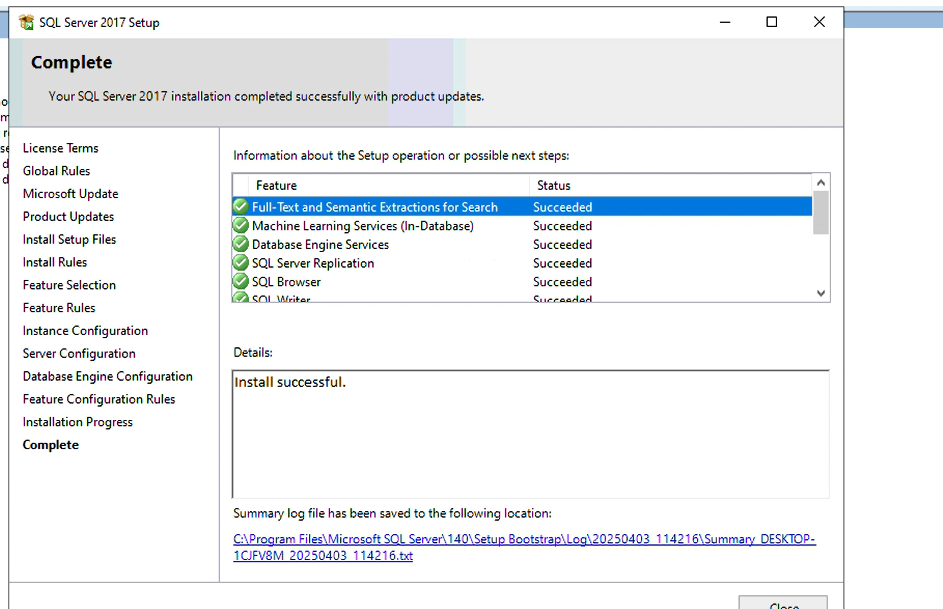Click Succeeded status for SQL Browser
Viewport: 943px width, 609px height.
click(562, 282)
